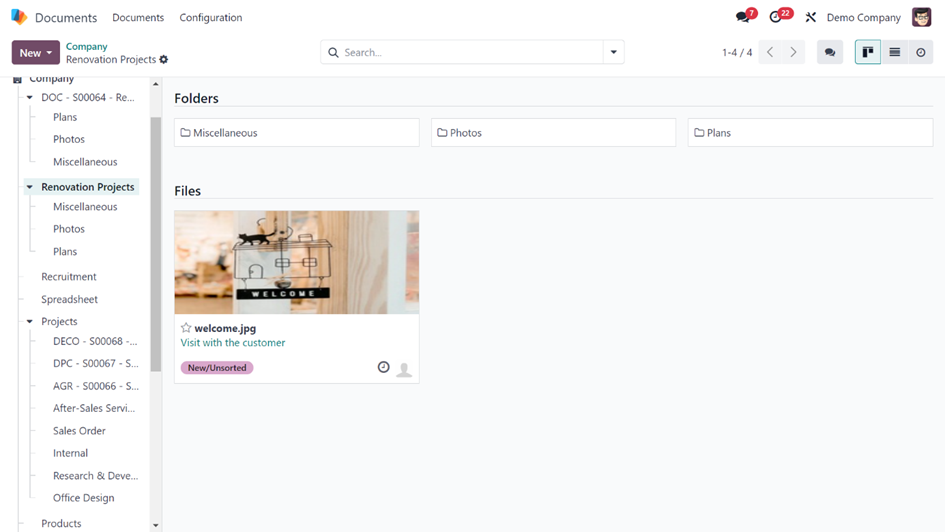The height and width of the screenshot is (532, 945).
Task: Click inside the Search field
Action: [x=472, y=52]
